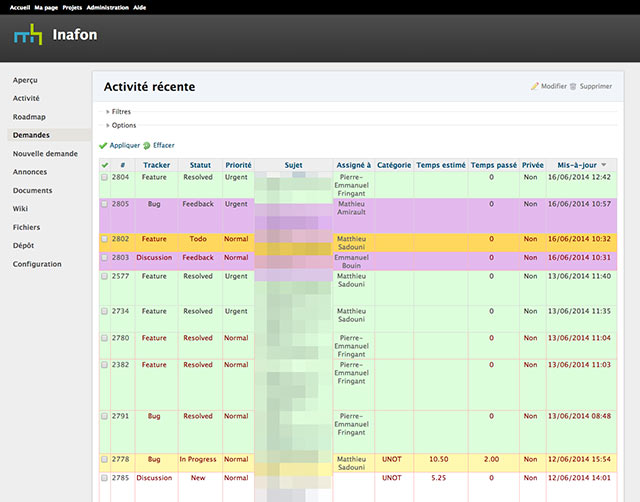Select Demandes in sidebar

(31, 135)
